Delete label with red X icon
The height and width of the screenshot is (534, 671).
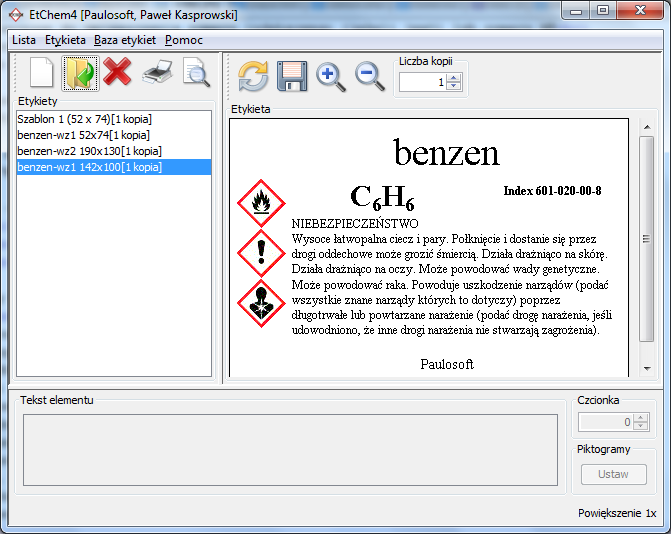pos(117,72)
